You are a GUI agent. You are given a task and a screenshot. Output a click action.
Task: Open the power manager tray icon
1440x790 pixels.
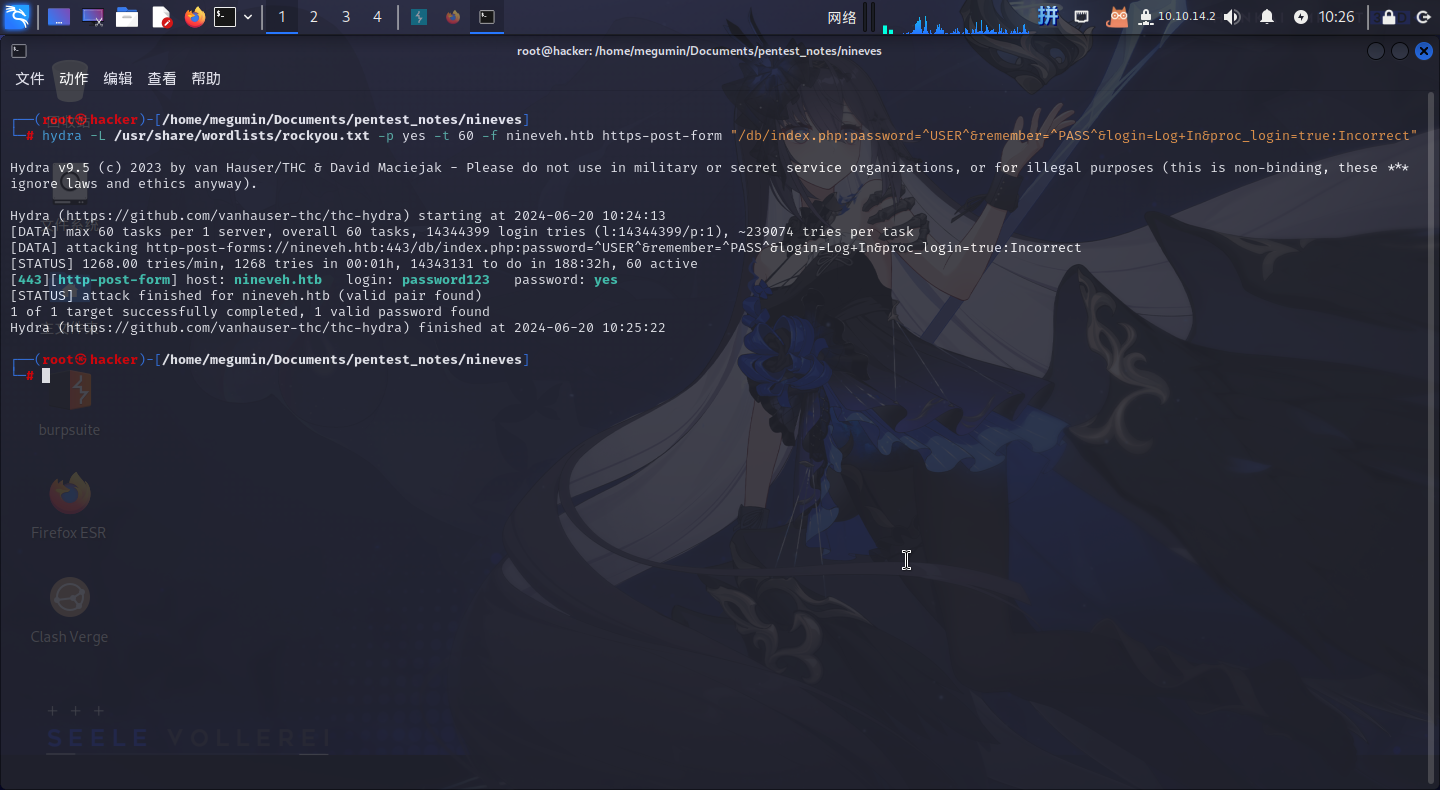[1300, 17]
